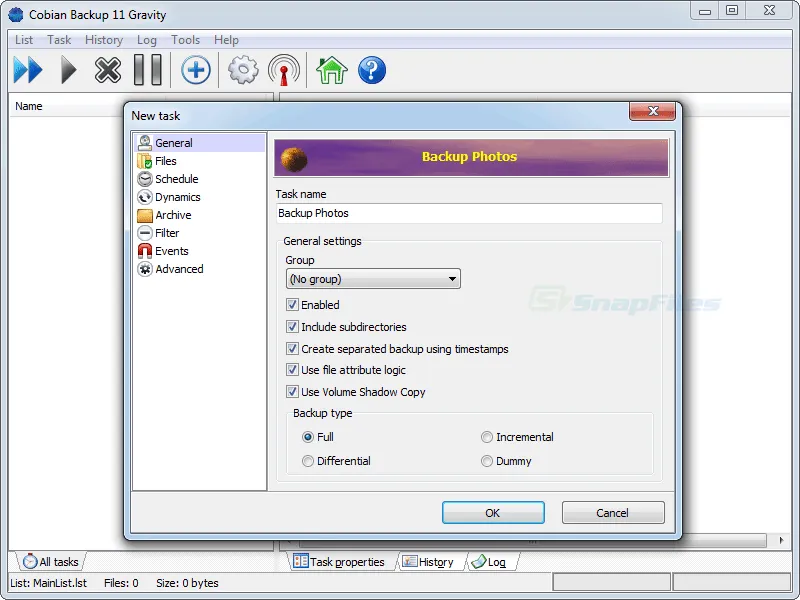This screenshot has height=600, width=800.
Task: Click the Size: 0 bytes status entry
Action: 187,583
